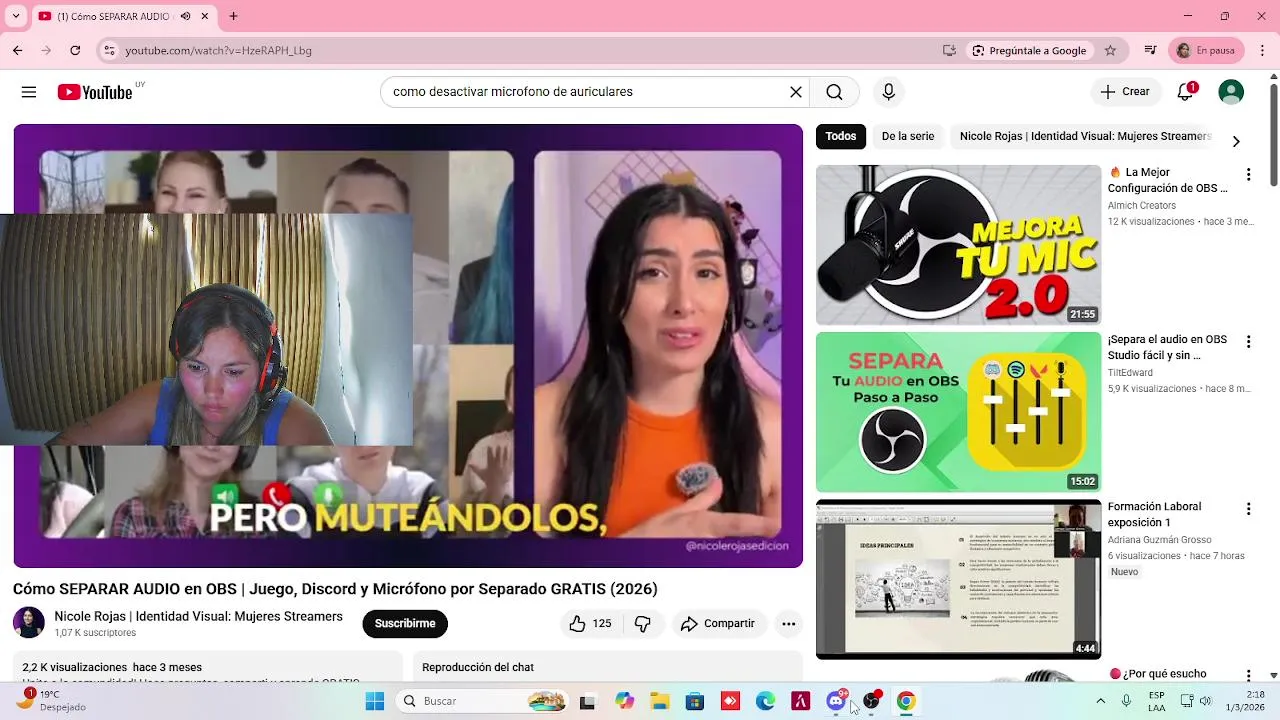The height and width of the screenshot is (720, 1280).
Task: Expand the 2,2 K visualizaciones description box
Action: pyautogui.click(x=208, y=667)
